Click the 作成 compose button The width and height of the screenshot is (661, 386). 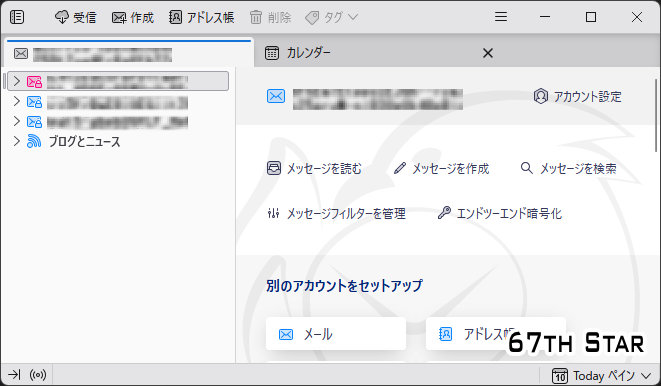133,17
